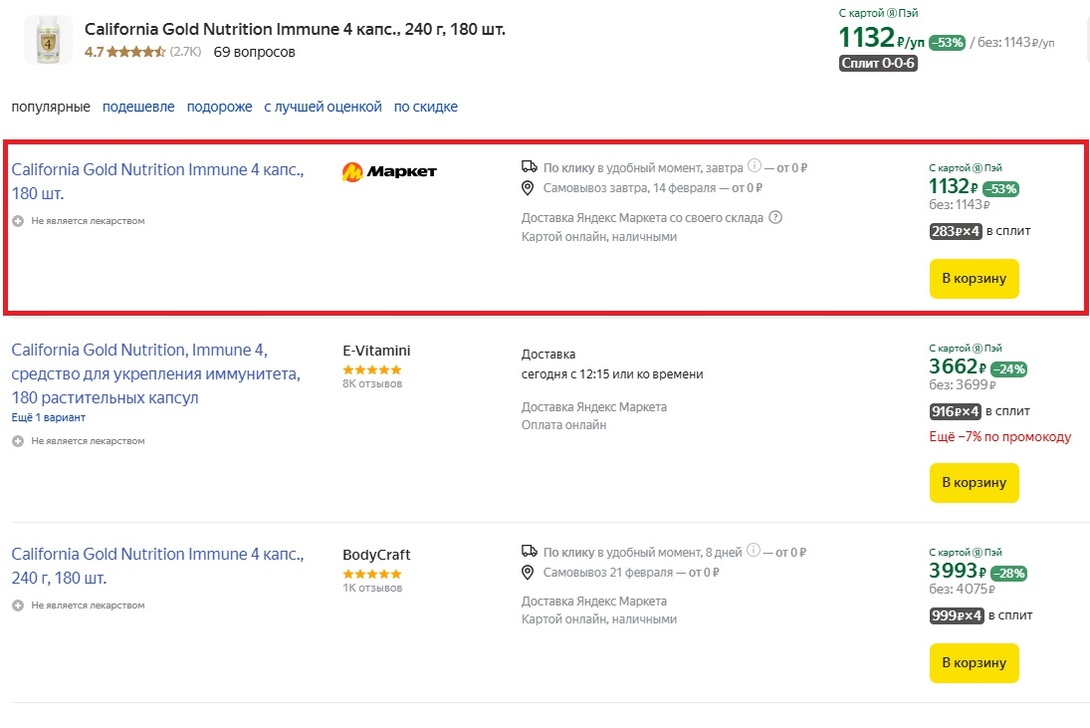Sort offers by 'подешевле'
This screenshot has width=1090, height=728.
138,107
